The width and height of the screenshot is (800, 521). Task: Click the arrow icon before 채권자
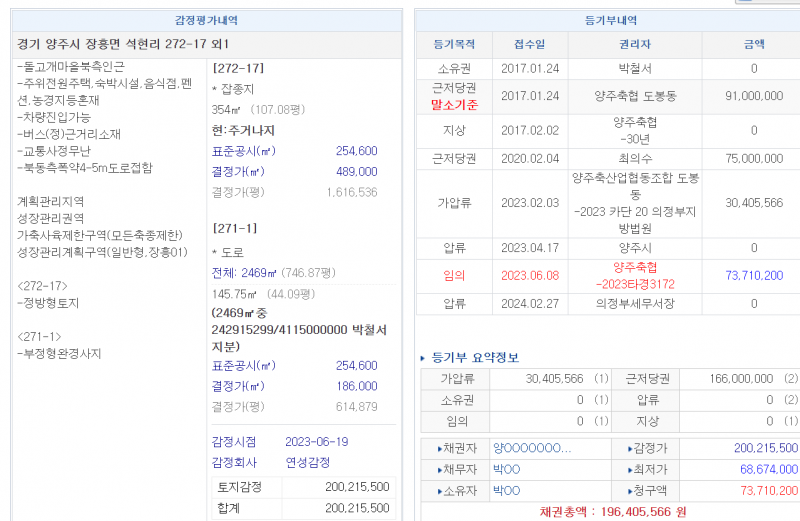click(440, 448)
